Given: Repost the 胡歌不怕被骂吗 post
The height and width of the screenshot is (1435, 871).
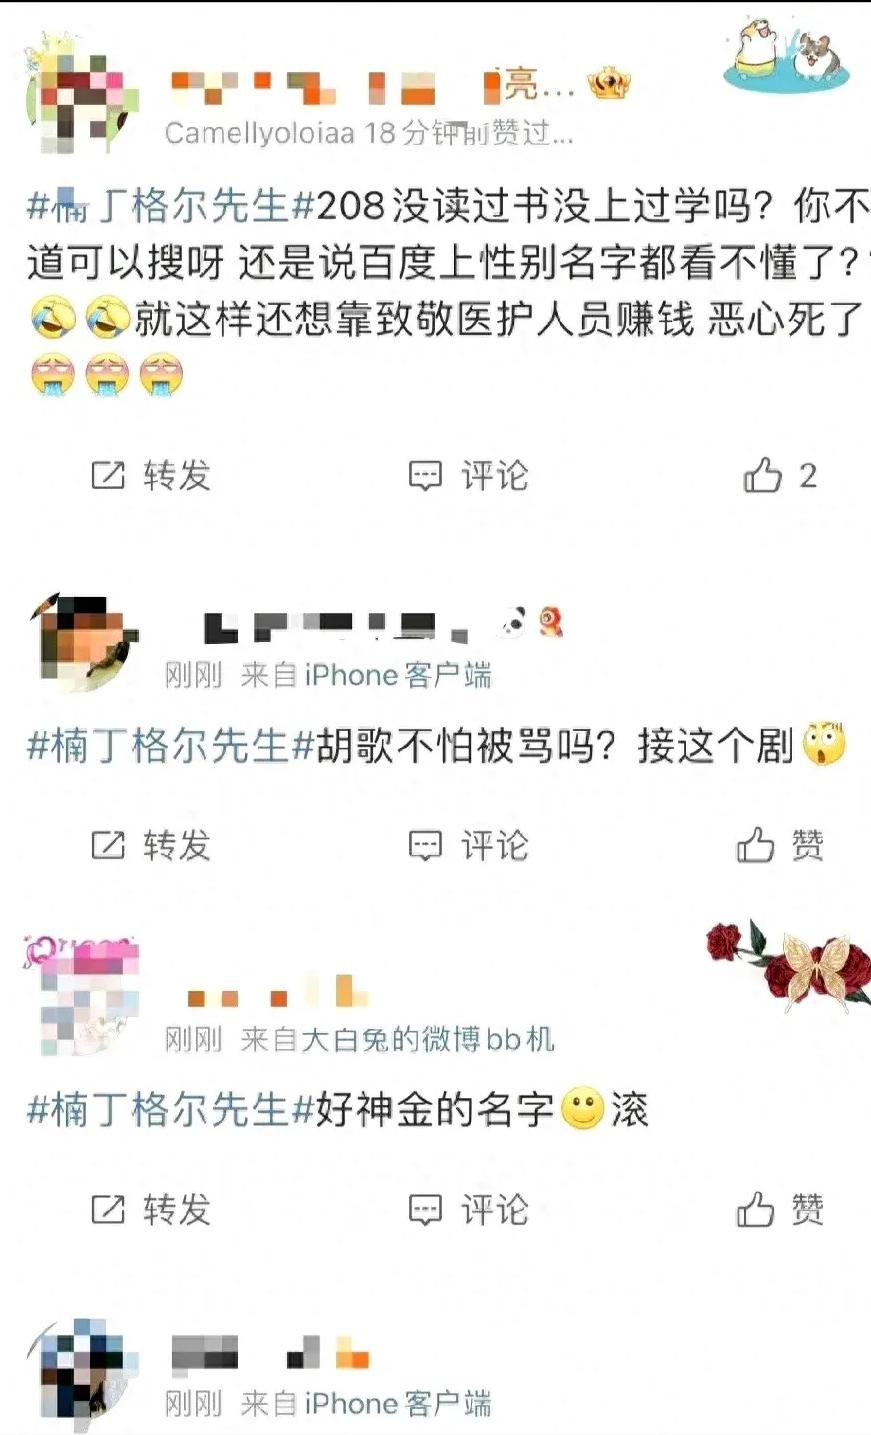Looking at the screenshot, I should (x=152, y=846).
